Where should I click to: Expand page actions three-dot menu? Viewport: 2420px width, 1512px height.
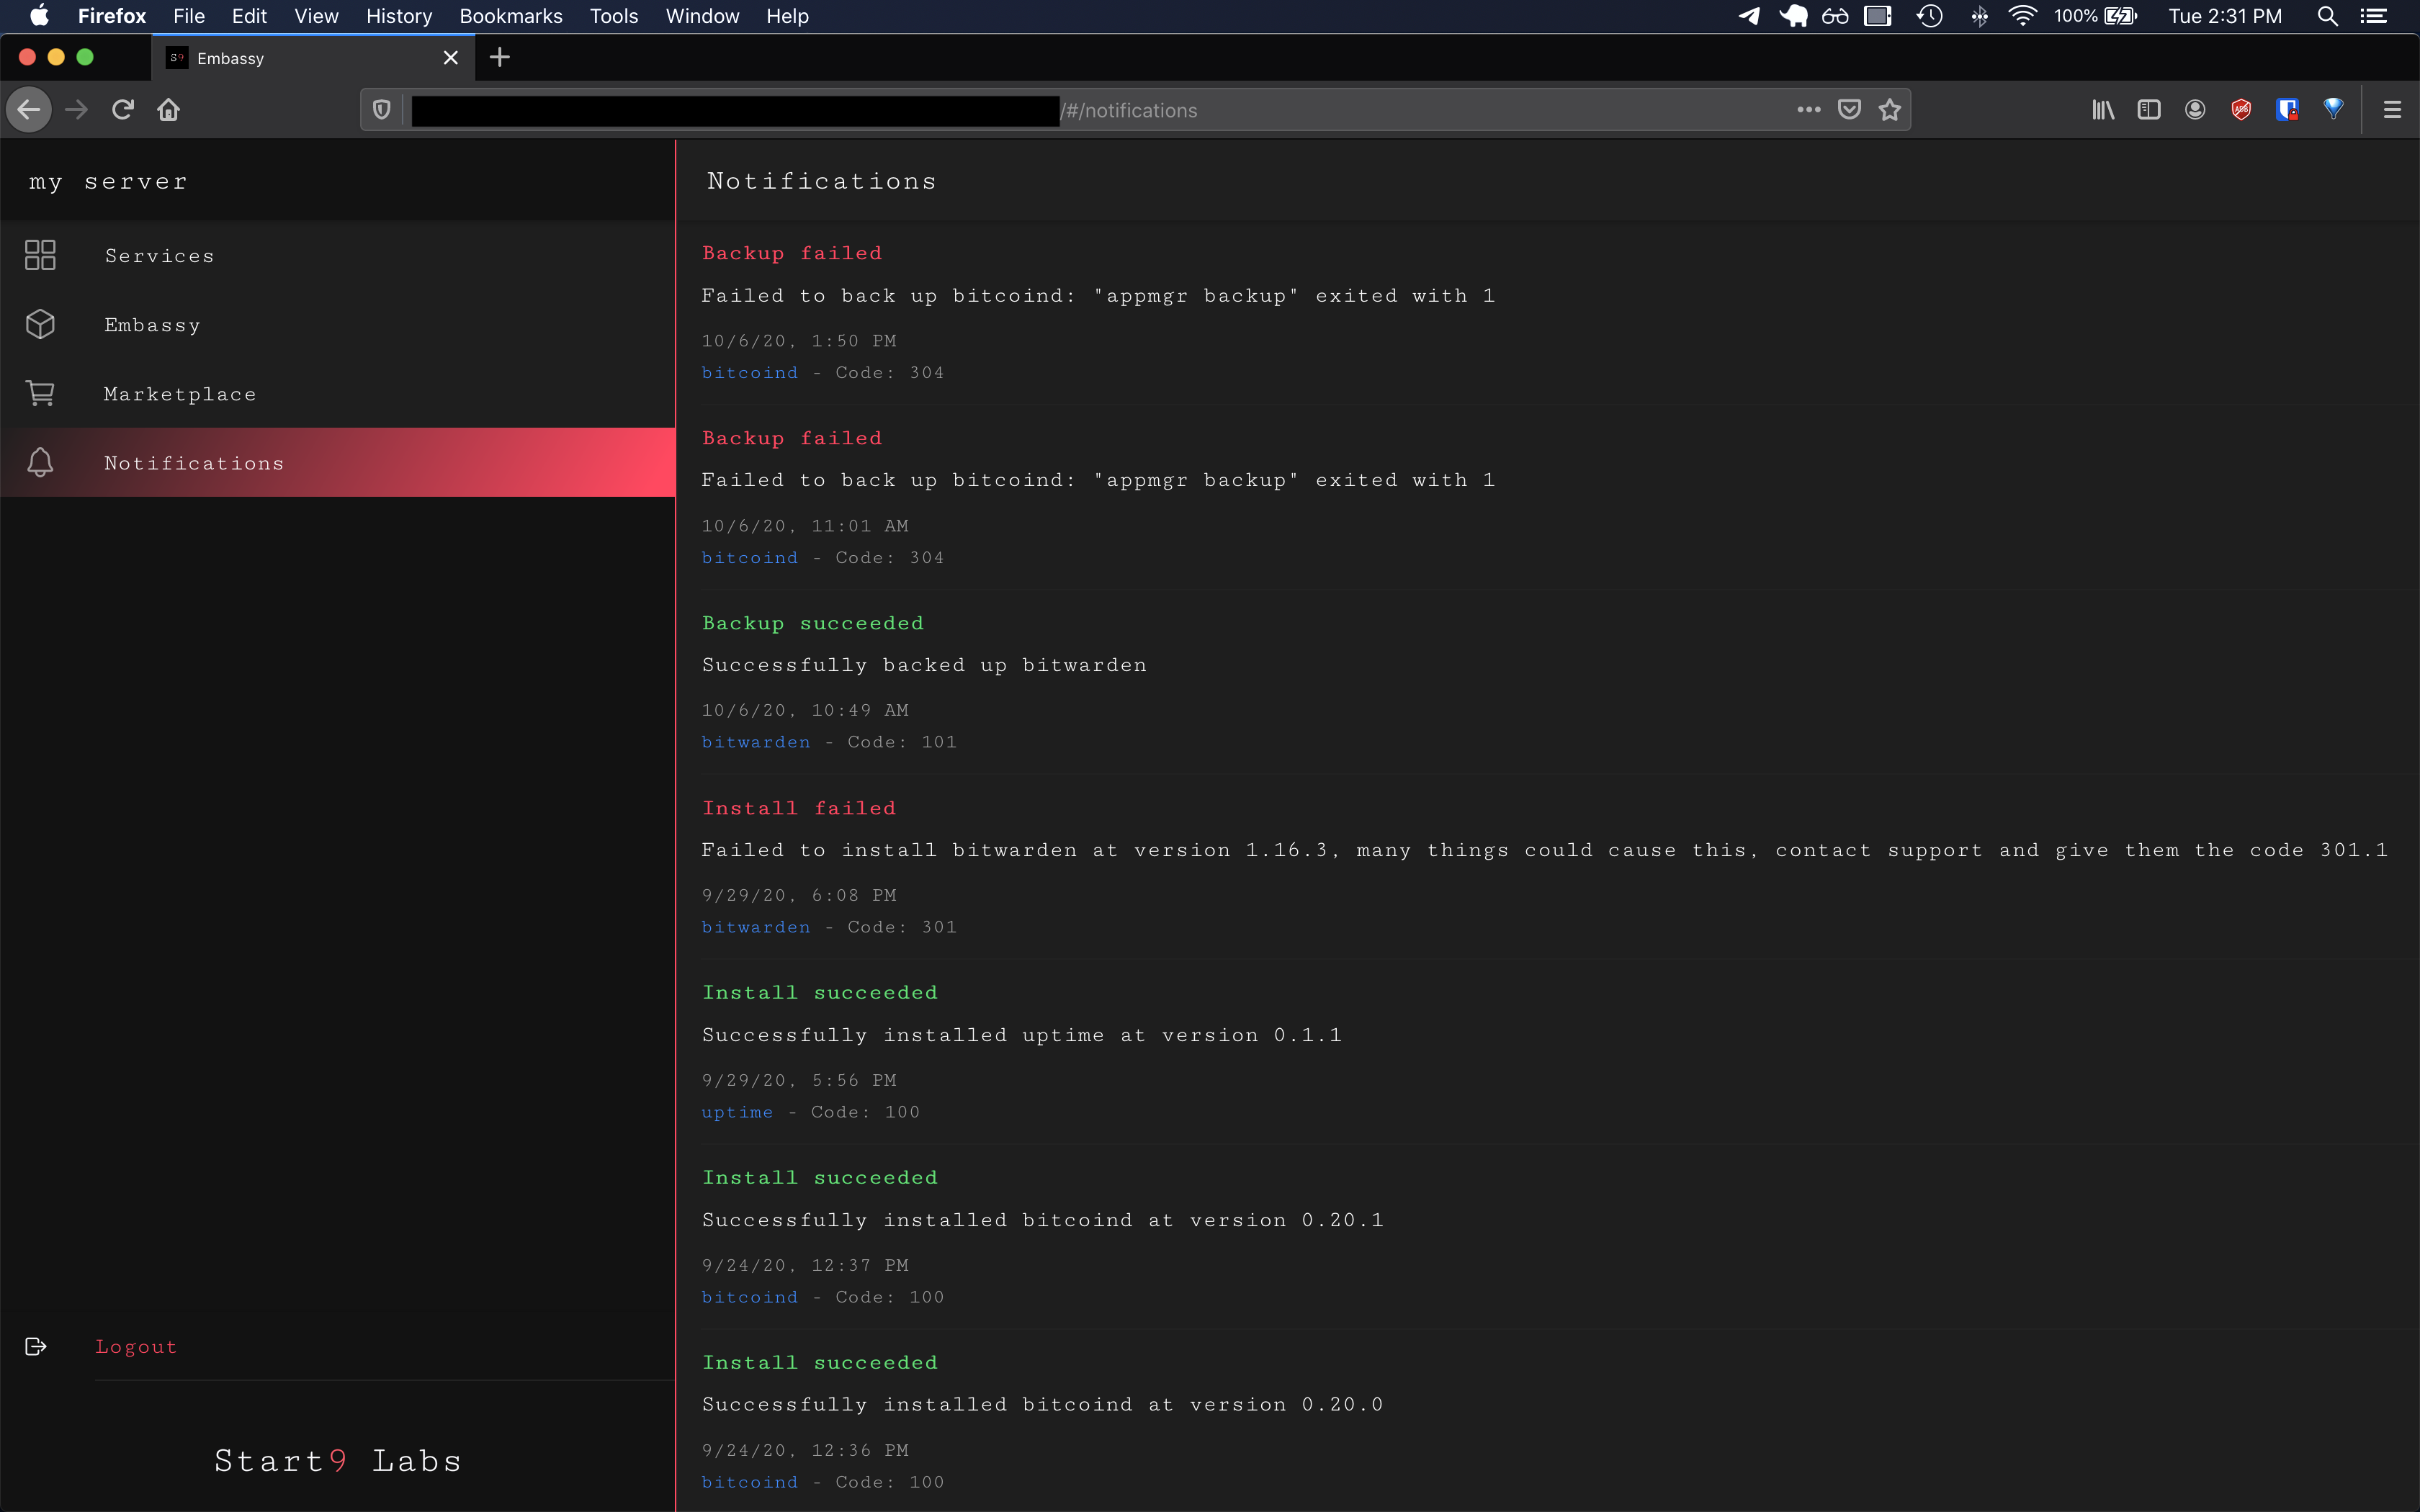tap(1808, 110)
